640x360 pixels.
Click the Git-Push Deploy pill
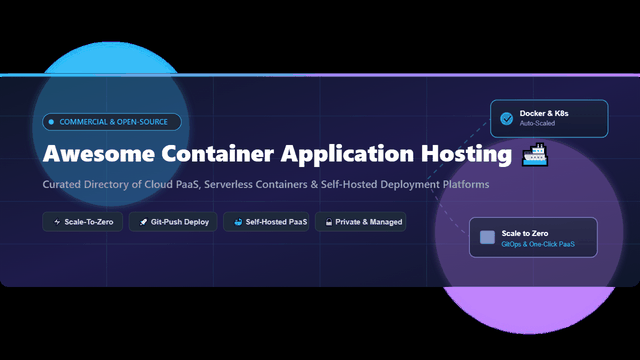(x=173, y=222)
